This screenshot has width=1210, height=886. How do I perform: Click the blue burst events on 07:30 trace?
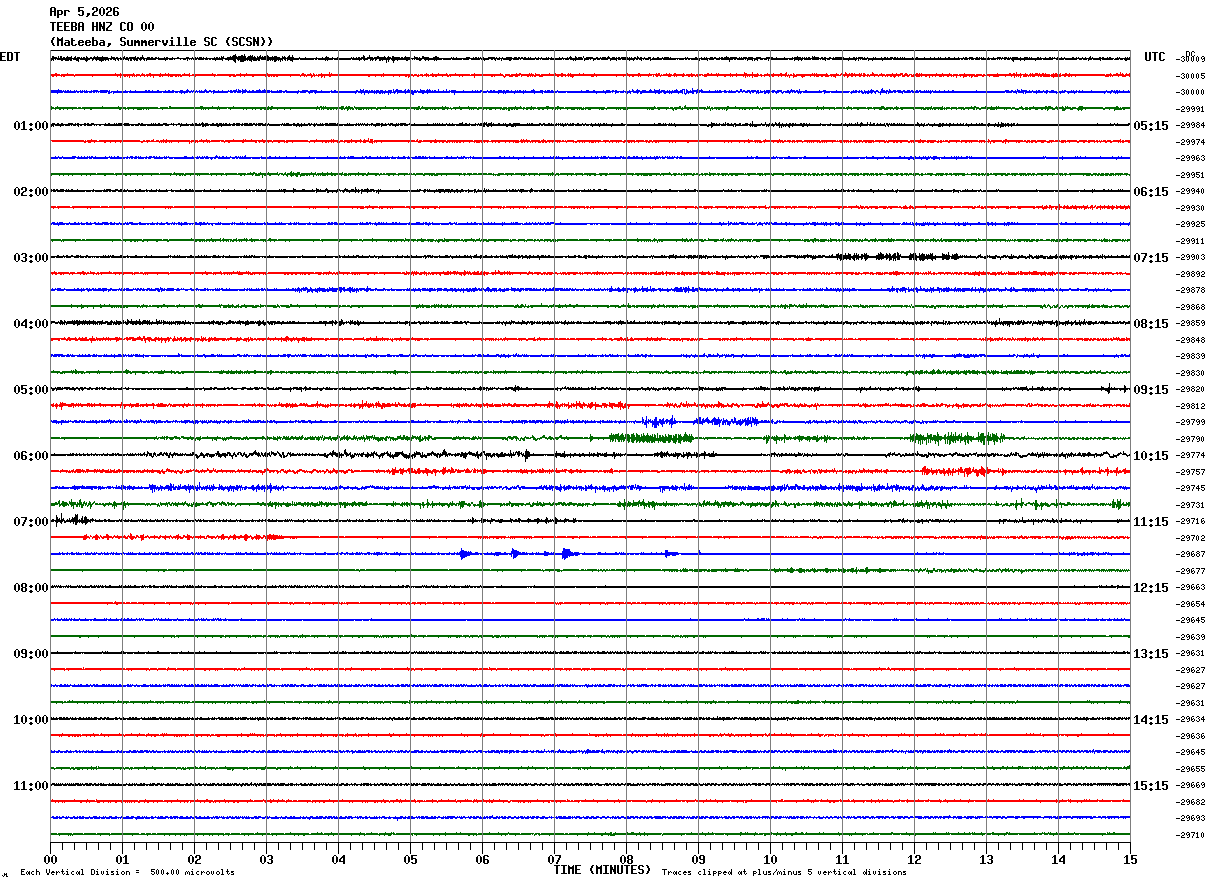pos(568,553)
